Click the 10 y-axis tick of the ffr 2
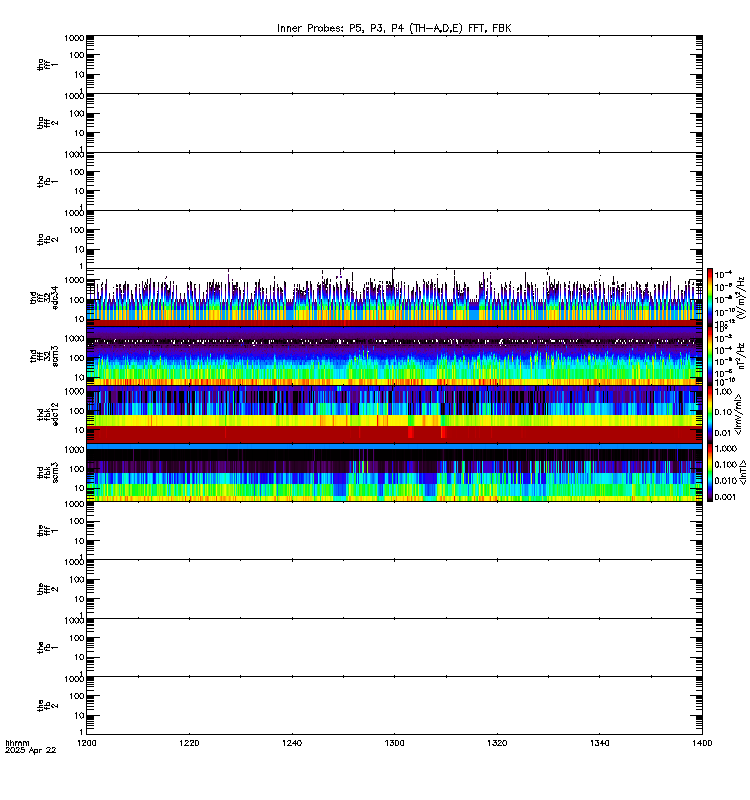Image resolution: width=750 pixels, height=800 pixels. [79, 599]
